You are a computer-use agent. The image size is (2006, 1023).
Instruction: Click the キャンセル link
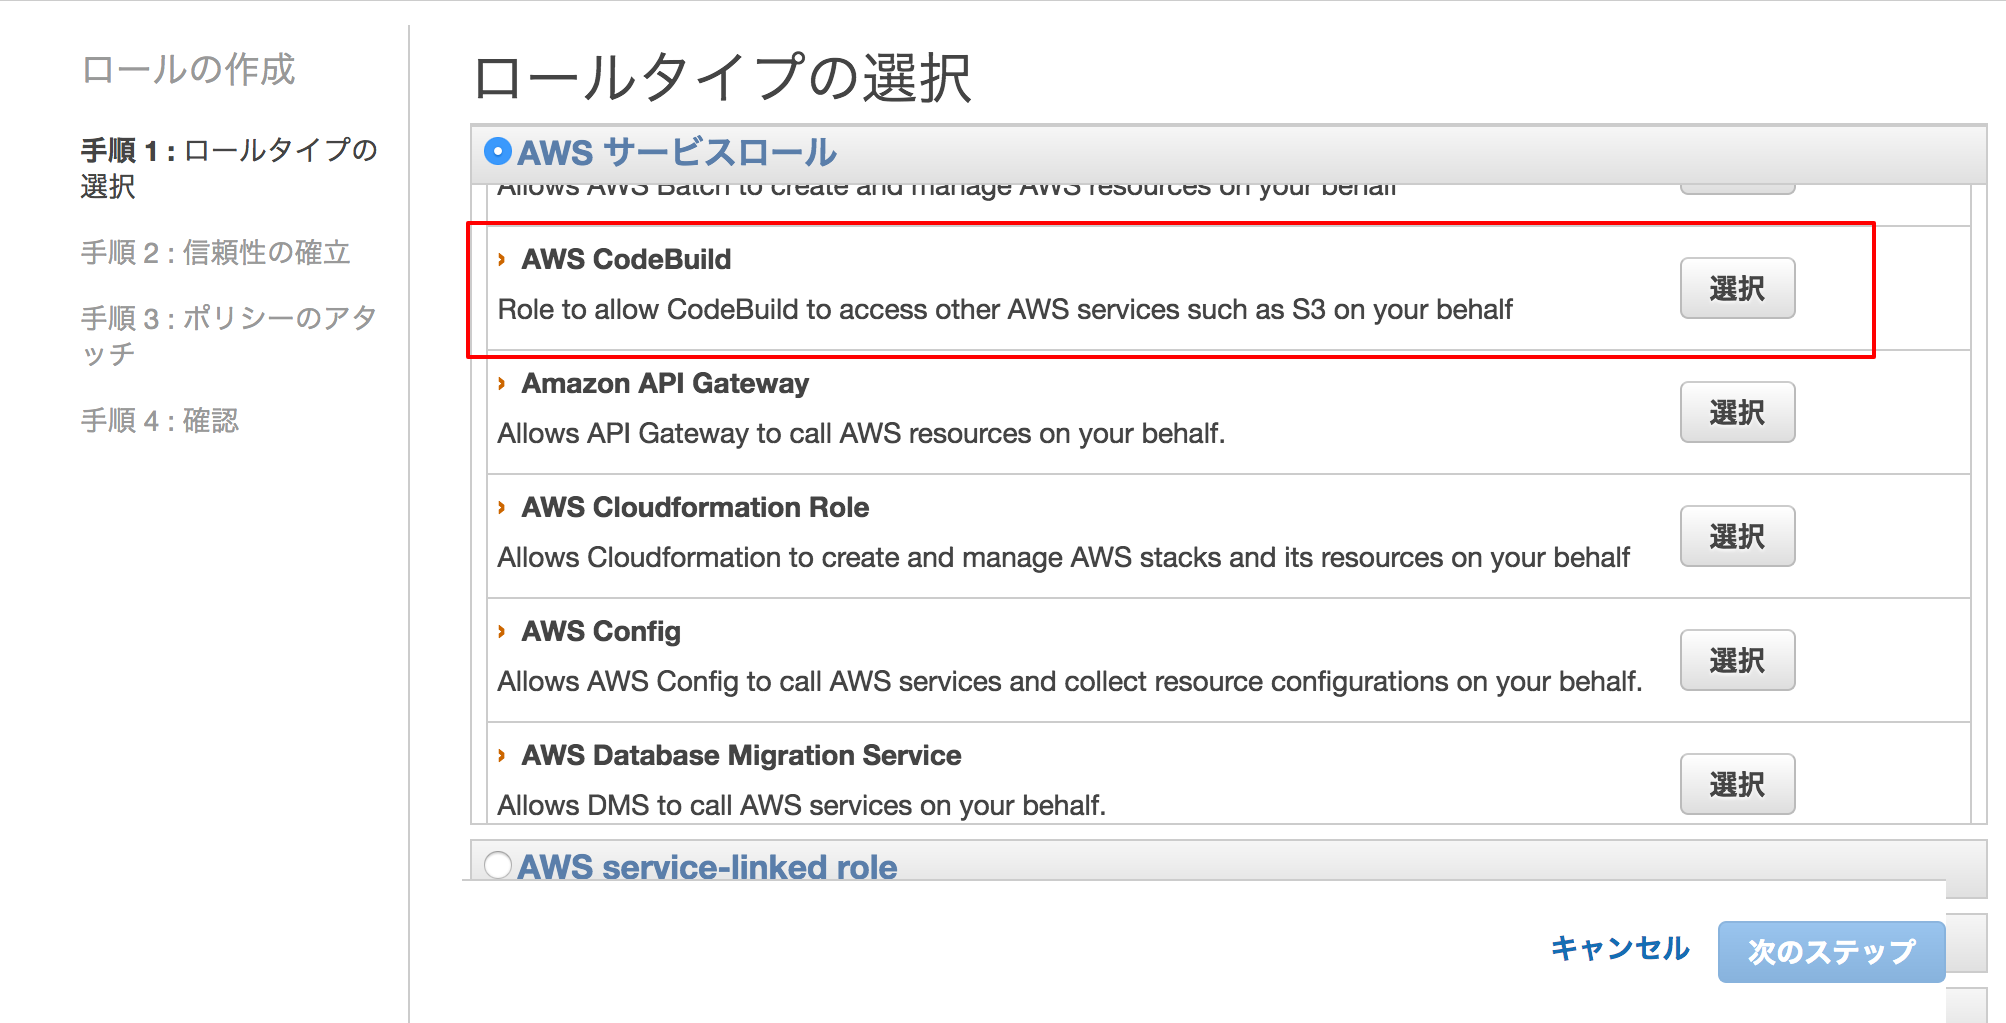(x=1620, y=950)
